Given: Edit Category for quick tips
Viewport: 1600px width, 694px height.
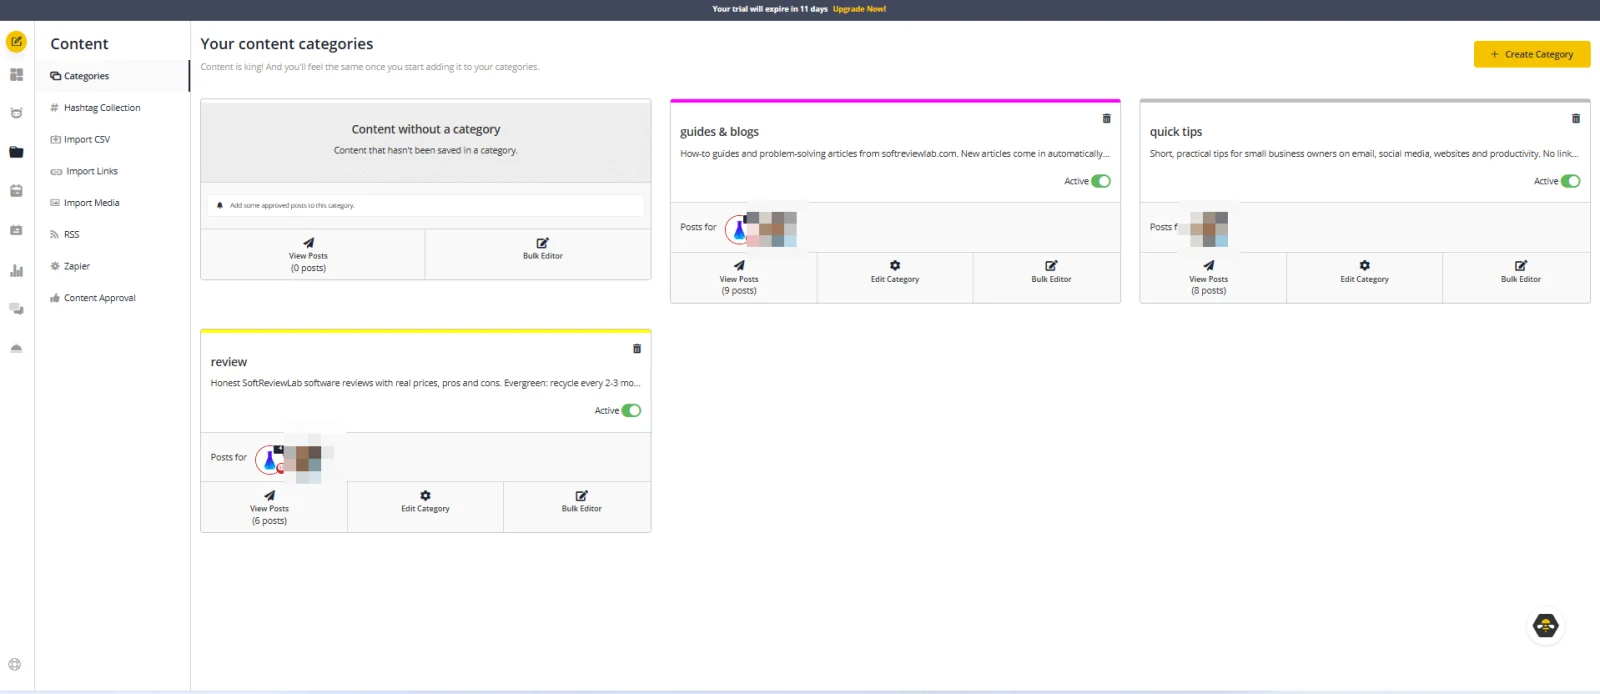Looking at the screenshot, I should 1364,278.
